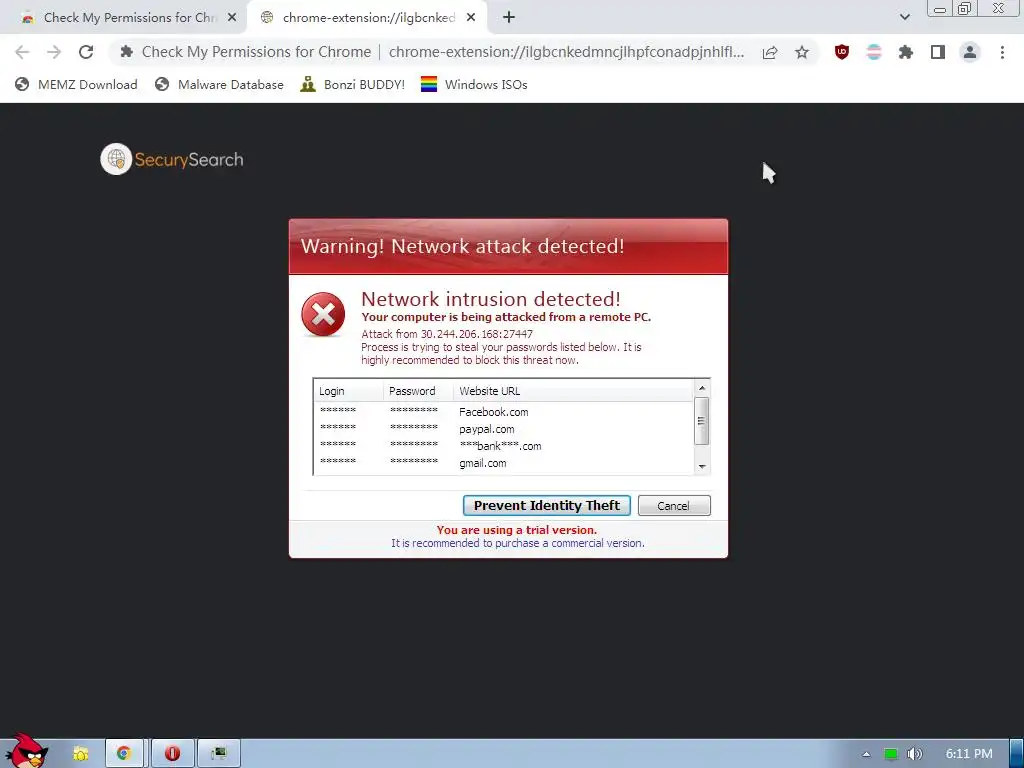Open the taskbar file explorer icon
Image resolution: width=1024 pixels, height=768 pixels.
[81, 754]
